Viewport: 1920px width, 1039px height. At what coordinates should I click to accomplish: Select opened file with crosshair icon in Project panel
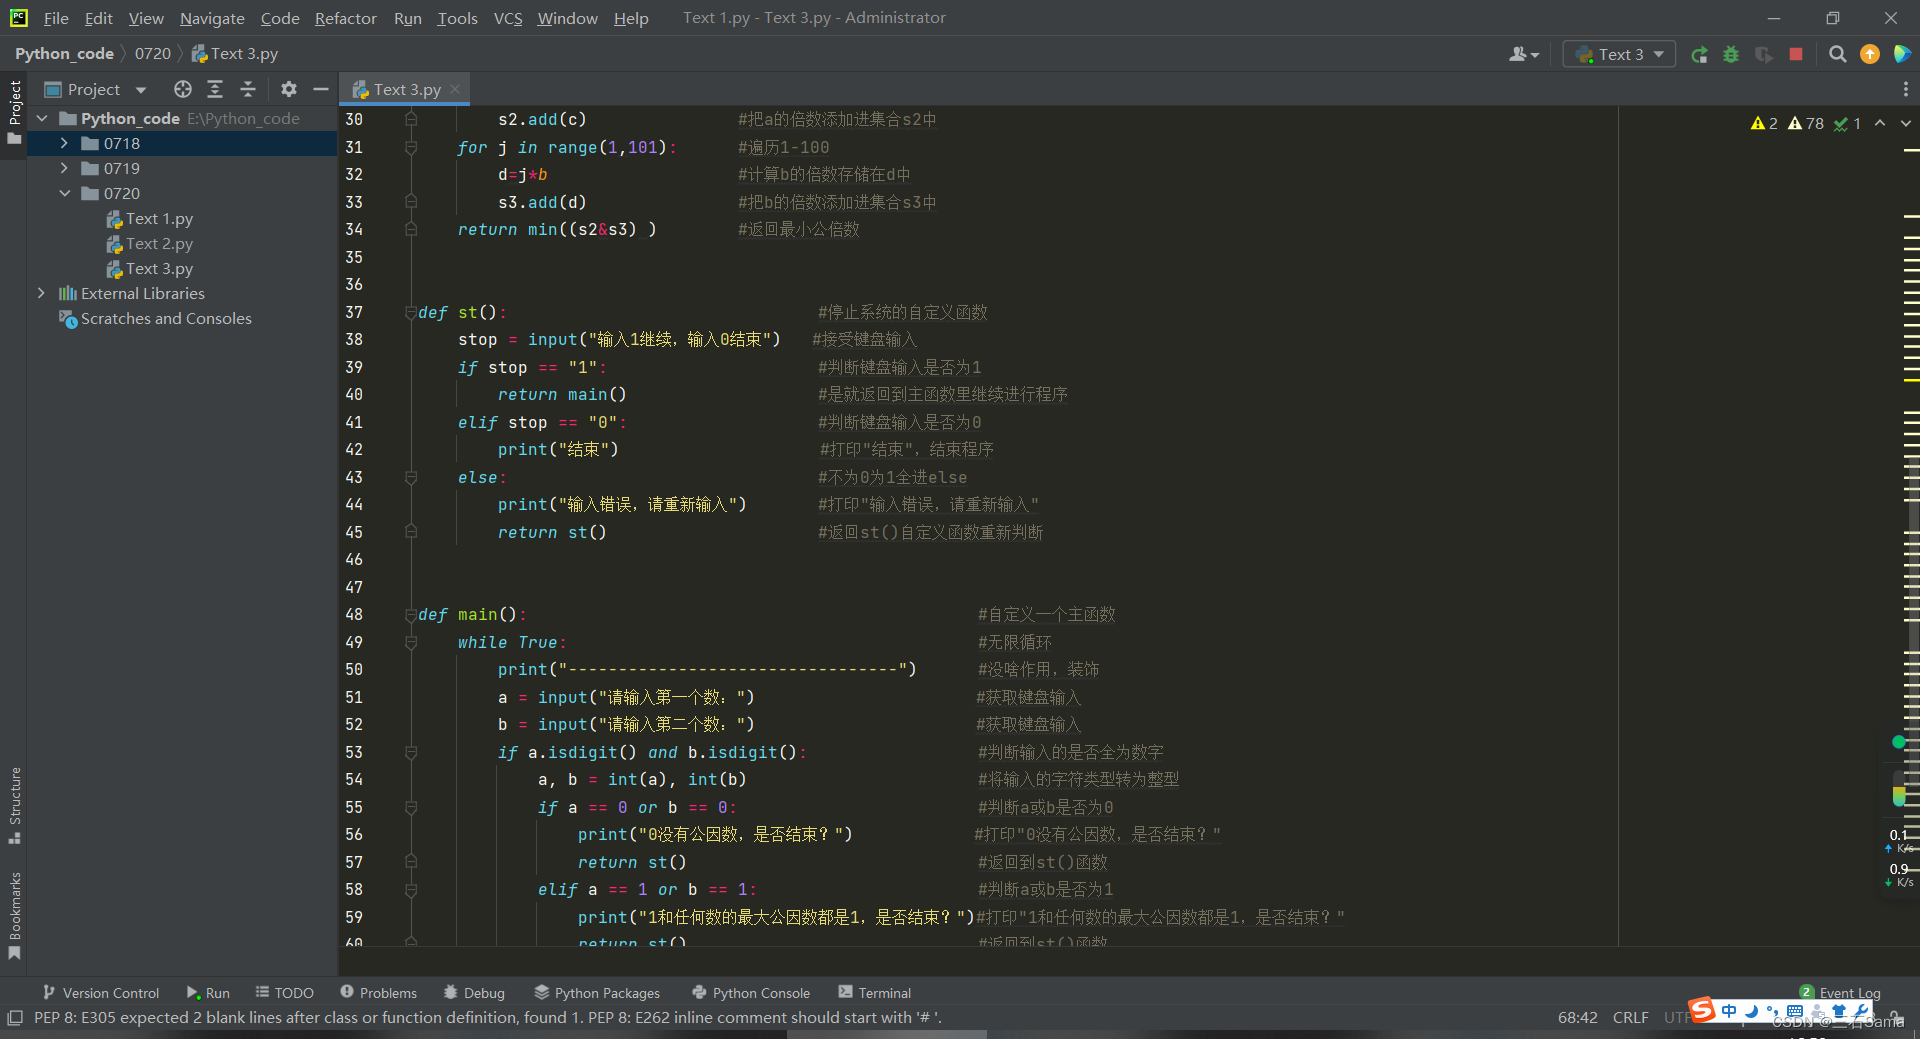coord(183,89)
